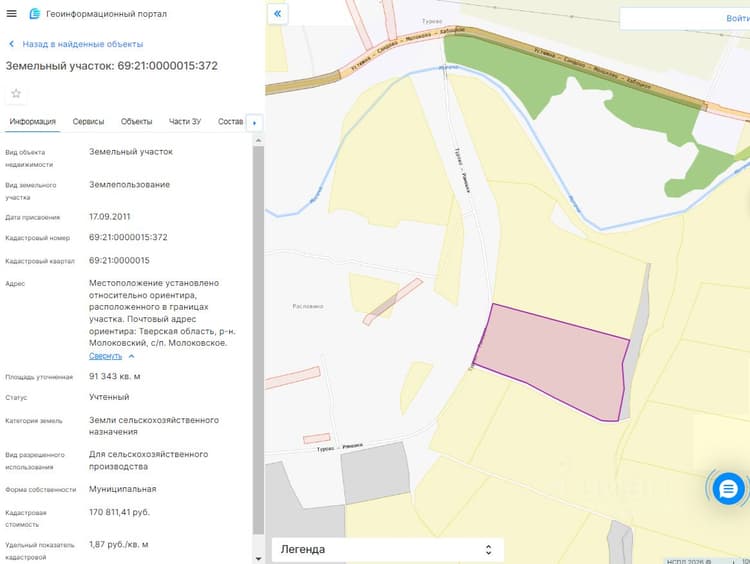The image size is (750, 564).
Task: Click the 1,87 руб./кв. м value
Action: pos(119,544)
